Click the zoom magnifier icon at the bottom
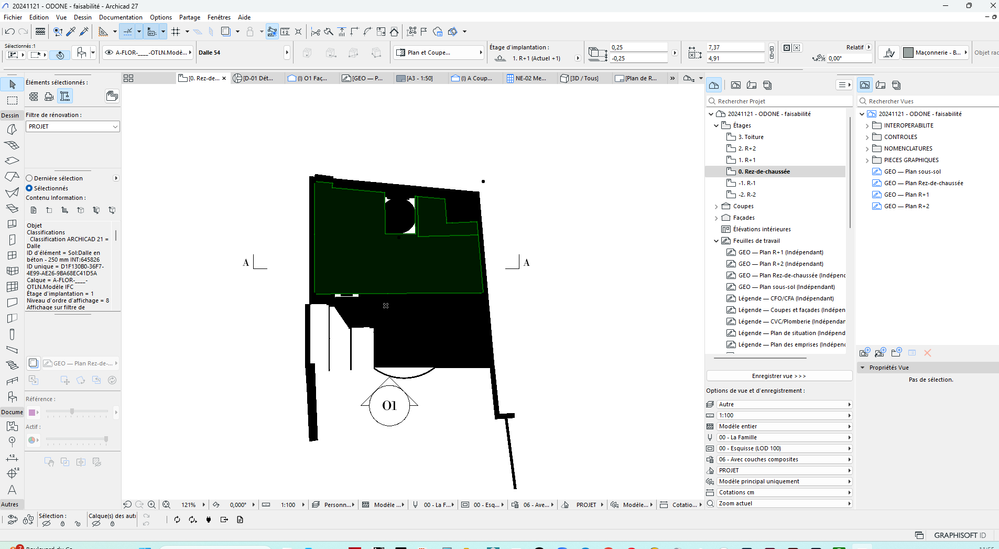The image size is (999, 549). pyautogui.click(x=152, y=505)
